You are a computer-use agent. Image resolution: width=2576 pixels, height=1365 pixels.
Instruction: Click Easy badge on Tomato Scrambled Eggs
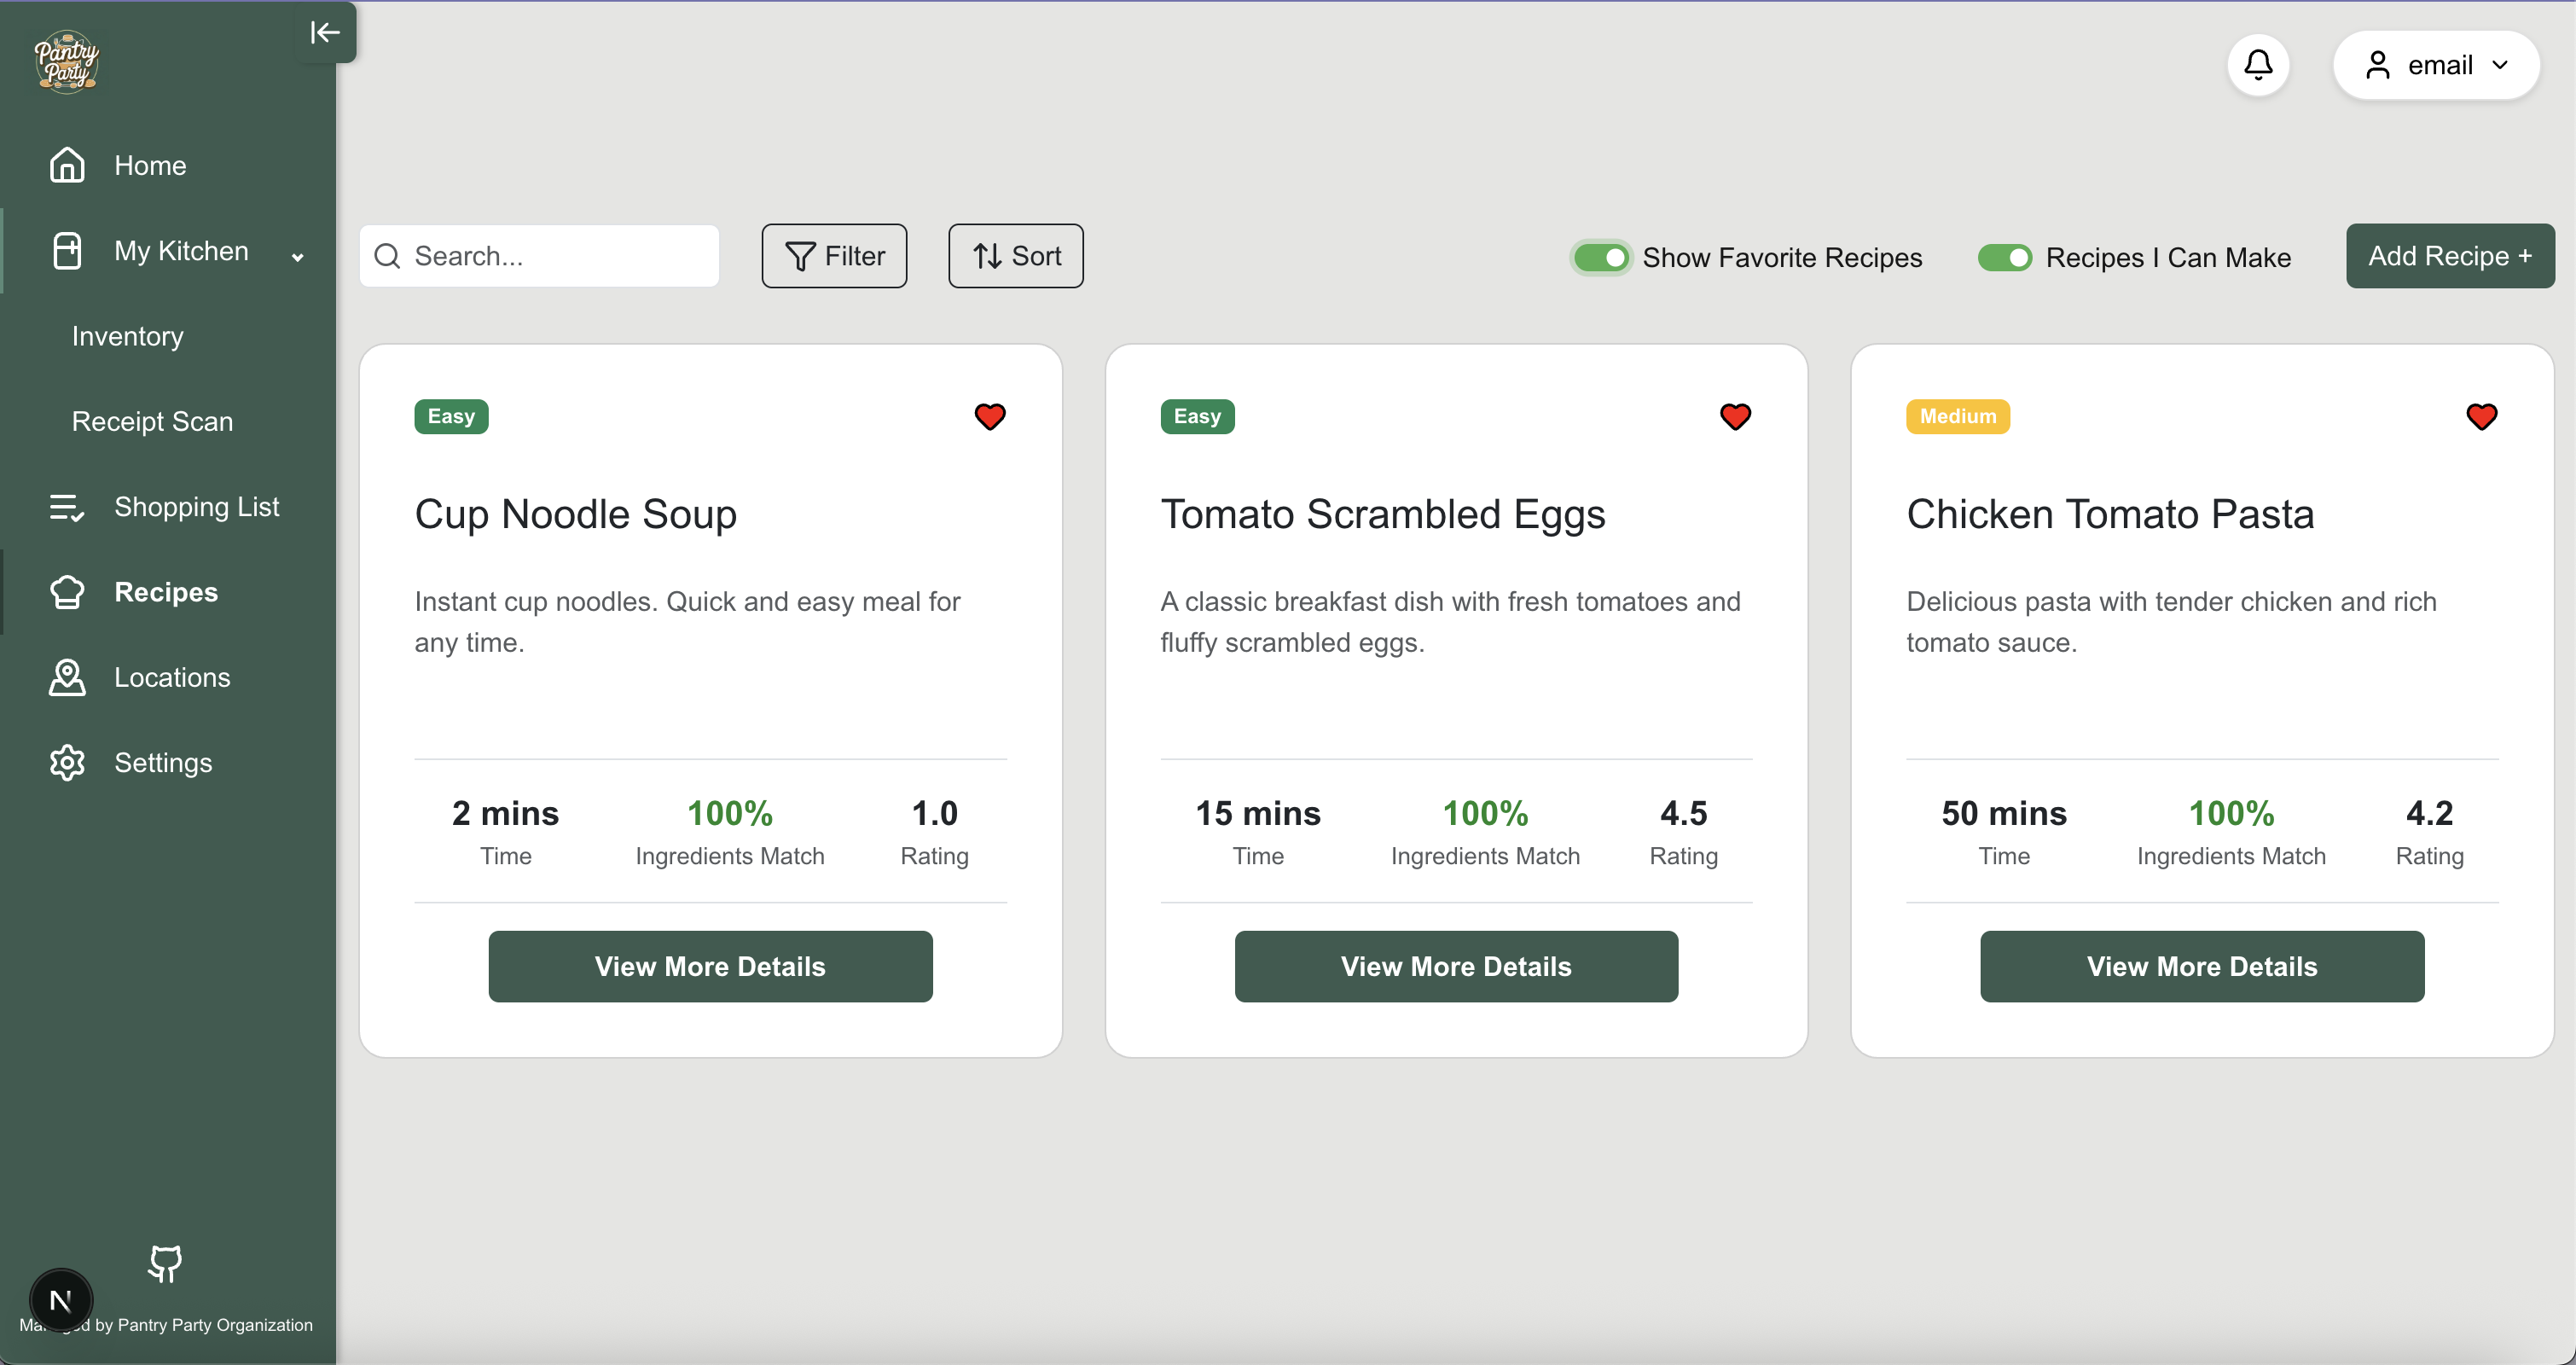click(x=1197, y=416)
